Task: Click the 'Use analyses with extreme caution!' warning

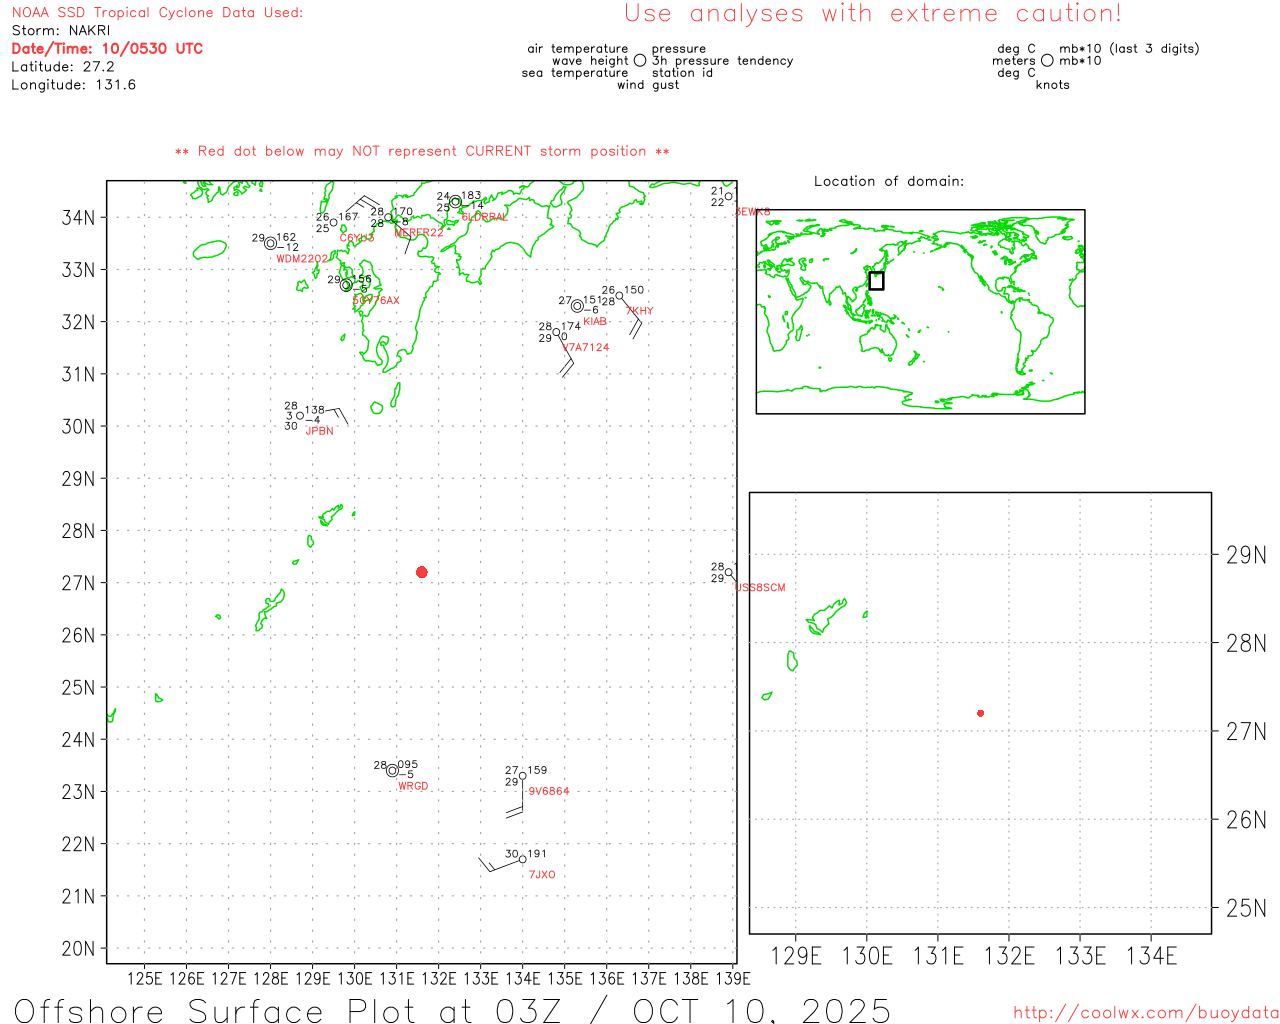Action: pyautogui.click(x=872, y=14)
